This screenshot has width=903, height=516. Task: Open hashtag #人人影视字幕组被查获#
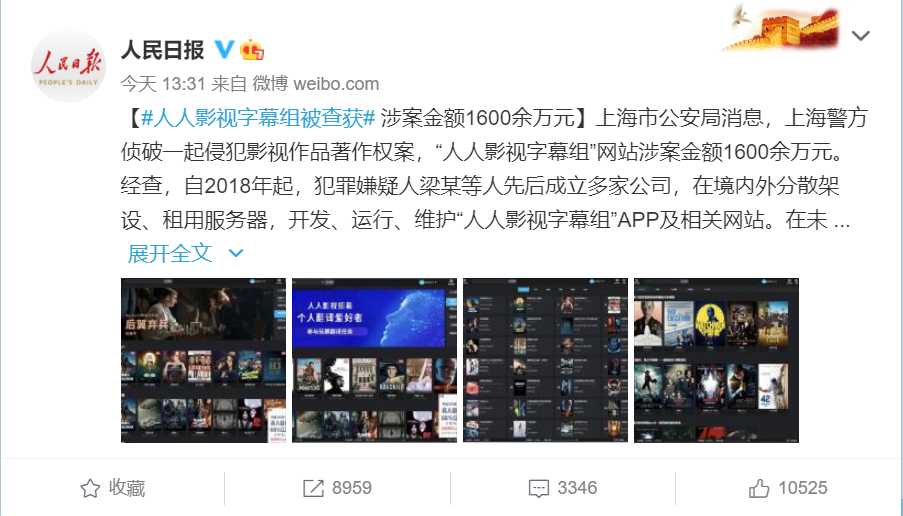tap(258, 118)
